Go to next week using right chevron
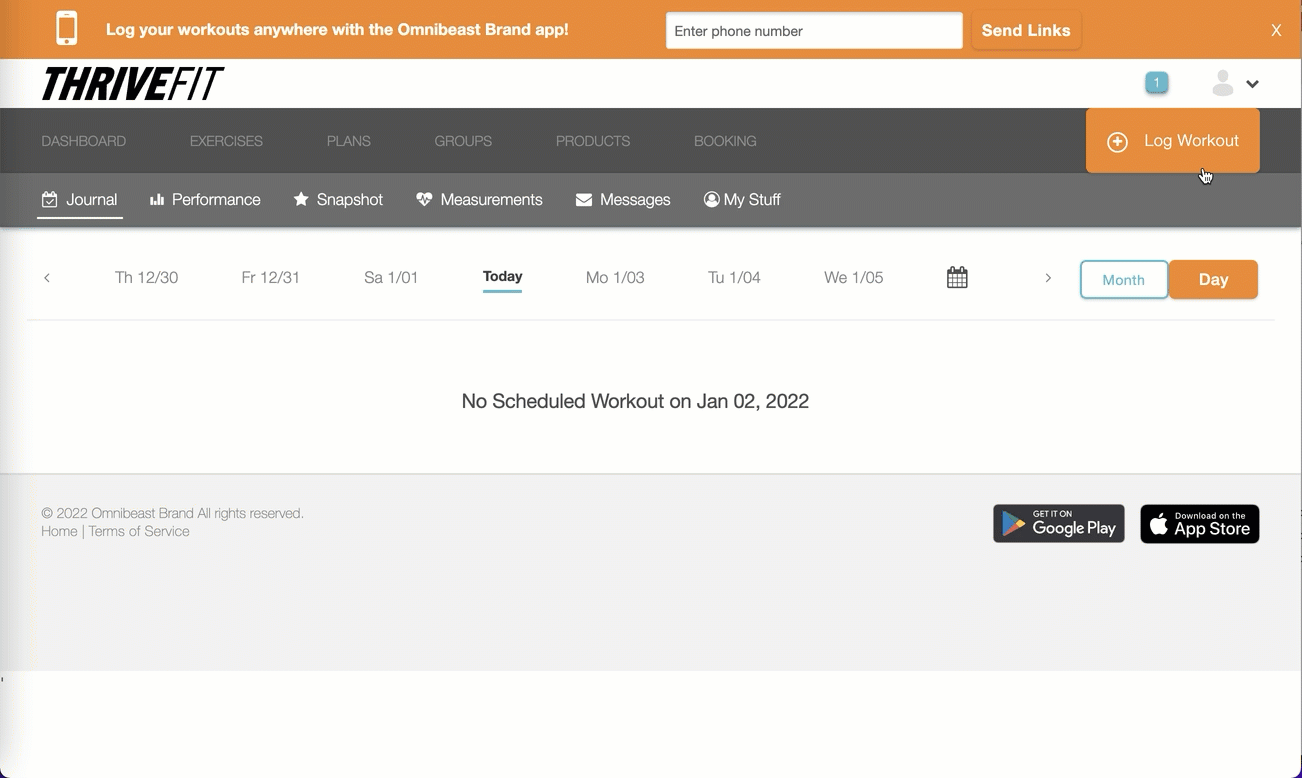This screenshot has height=778, width=1302. point(1048,278)
